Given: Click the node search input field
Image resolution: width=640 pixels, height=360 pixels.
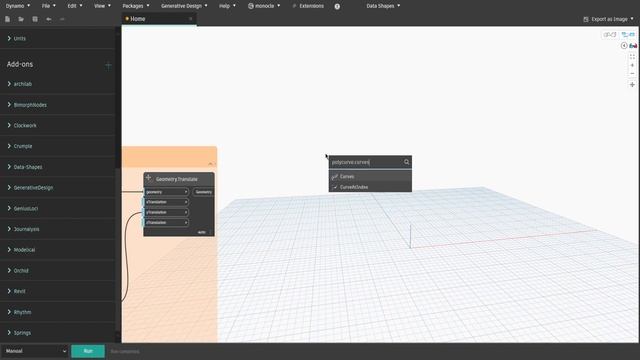Looking at the screenshot, I should [x=366, y=162].
